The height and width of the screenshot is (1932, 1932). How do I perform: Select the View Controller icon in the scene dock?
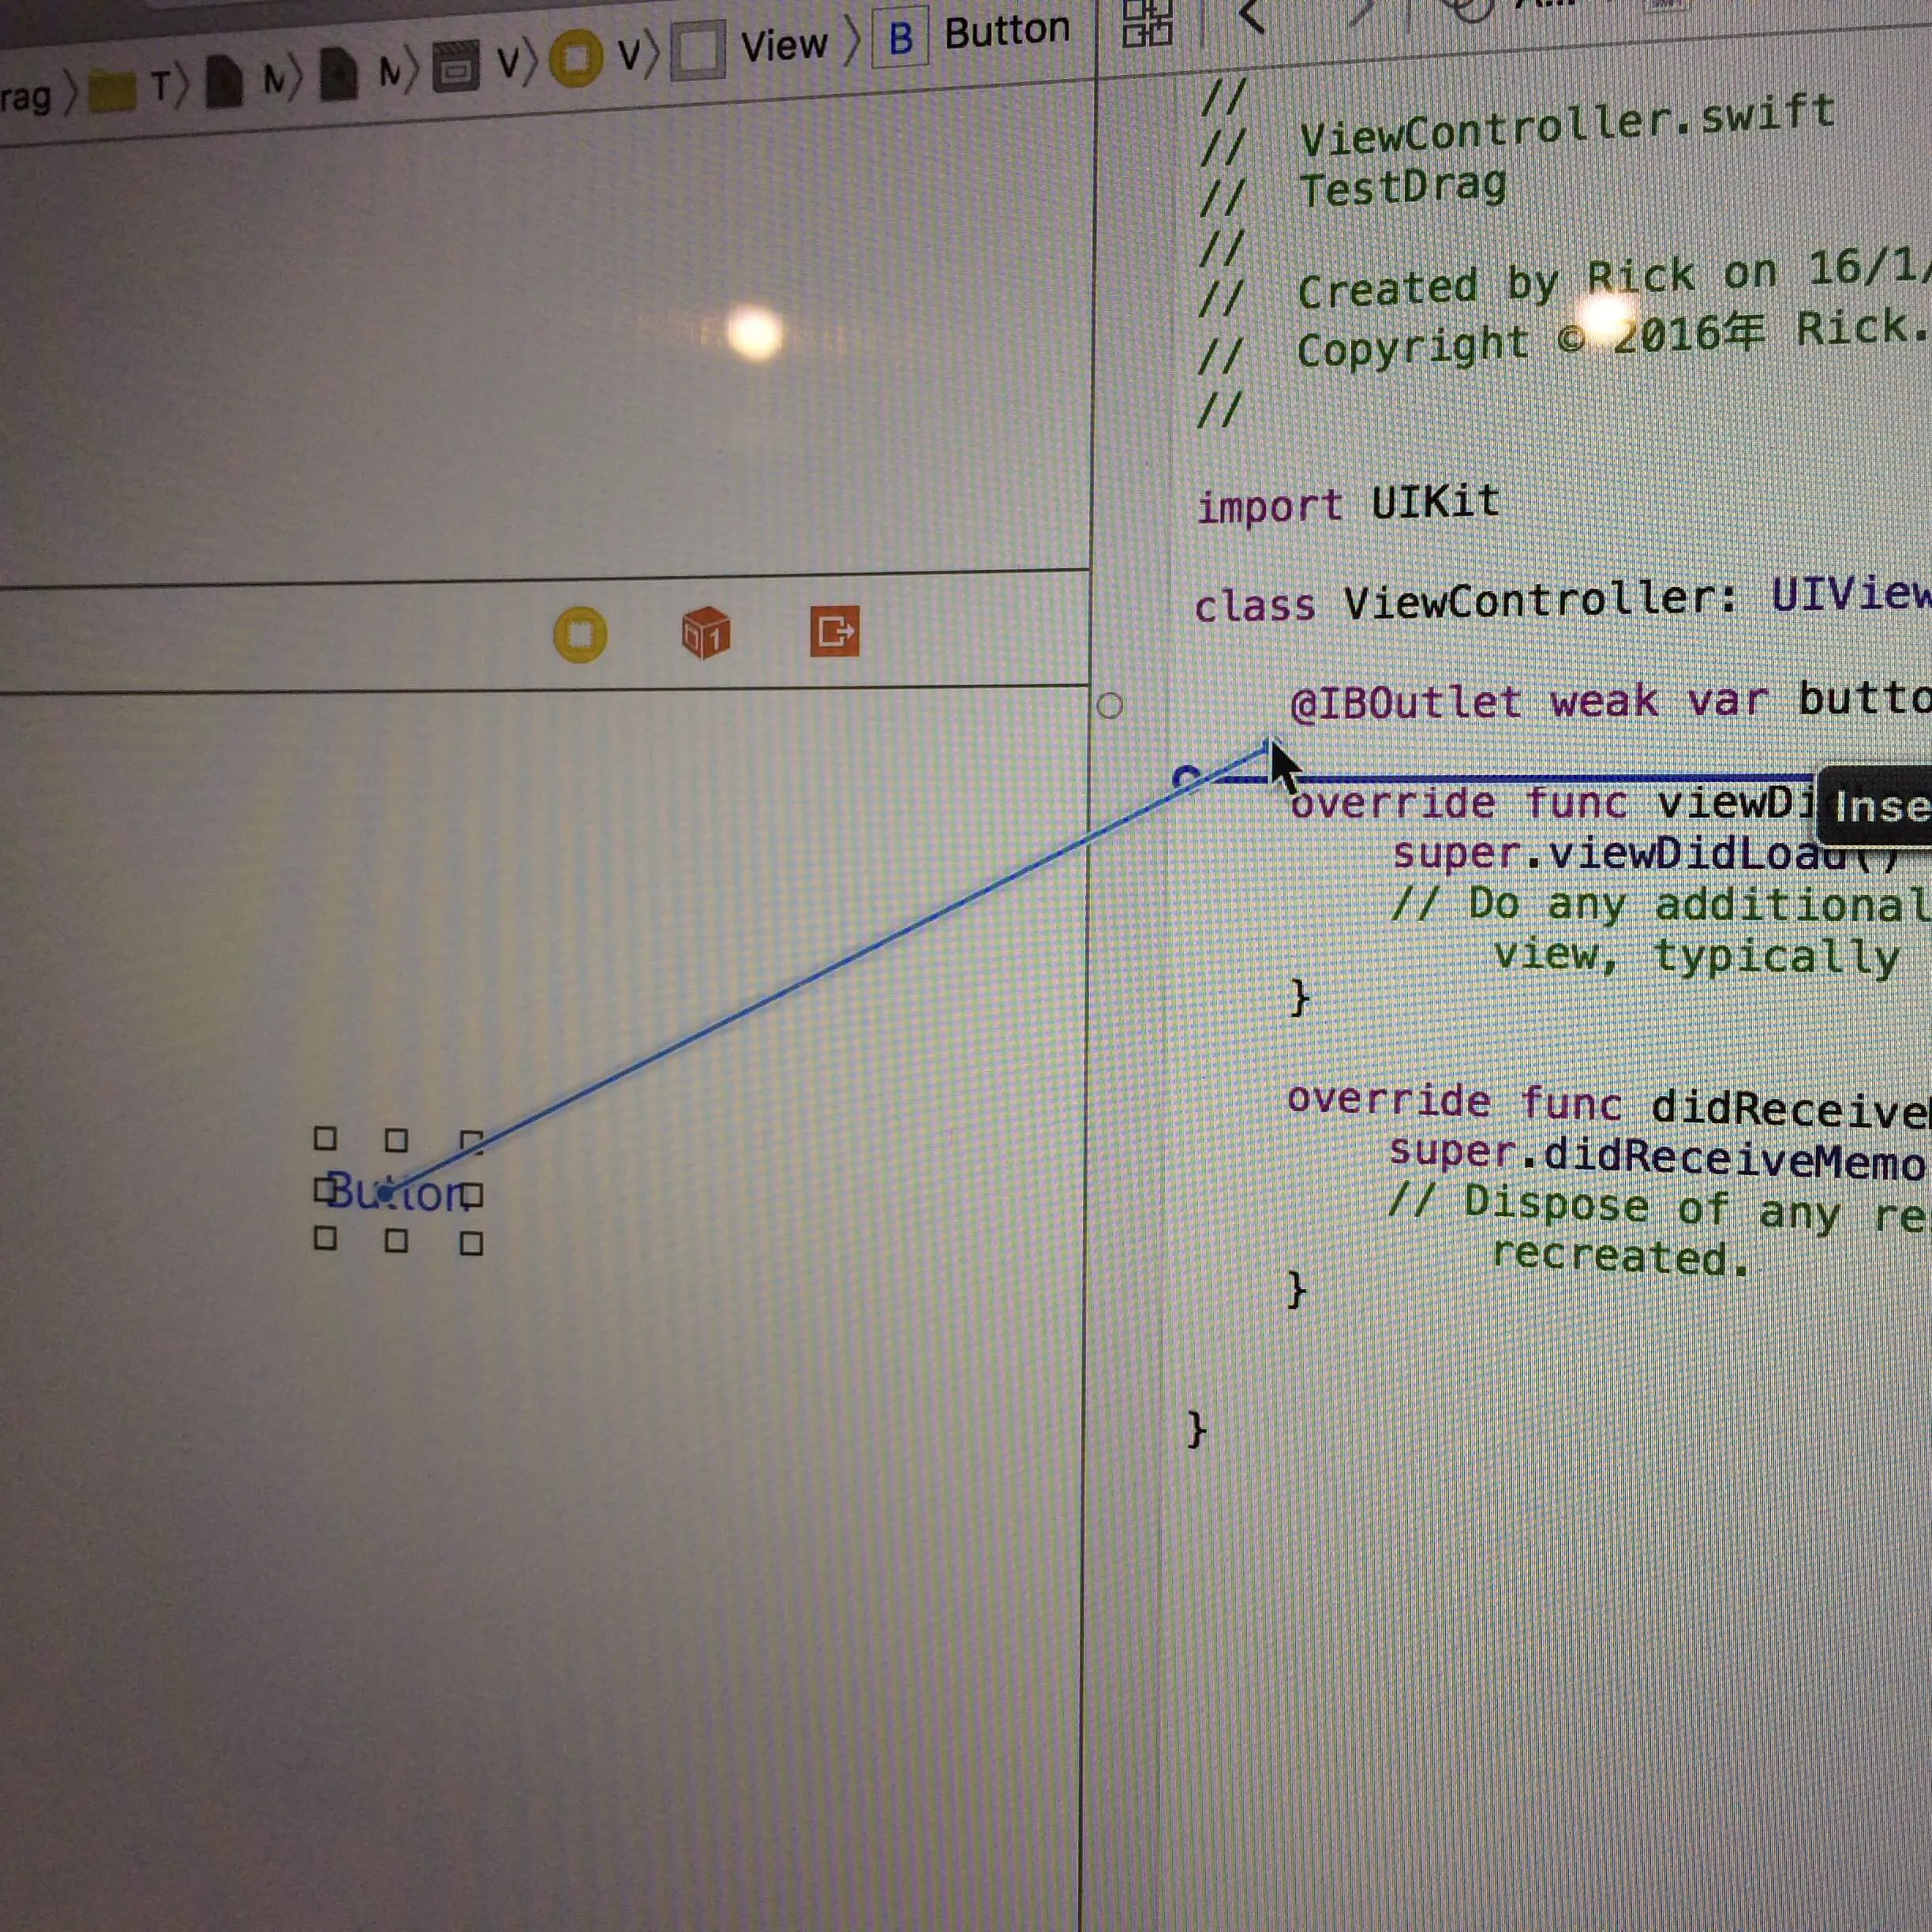(x=580, y=635)
